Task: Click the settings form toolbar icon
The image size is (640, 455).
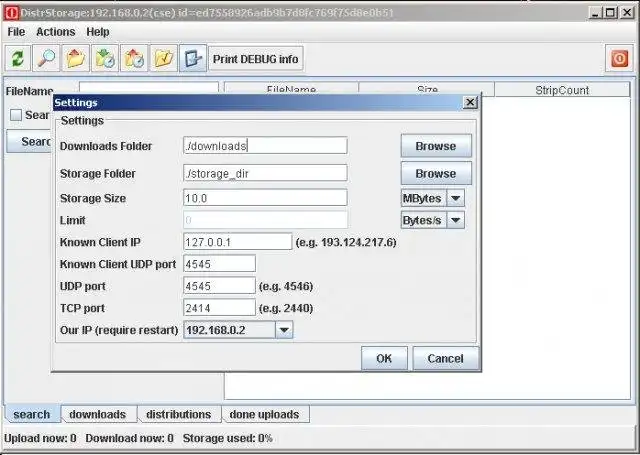Action: click(193, 59)
